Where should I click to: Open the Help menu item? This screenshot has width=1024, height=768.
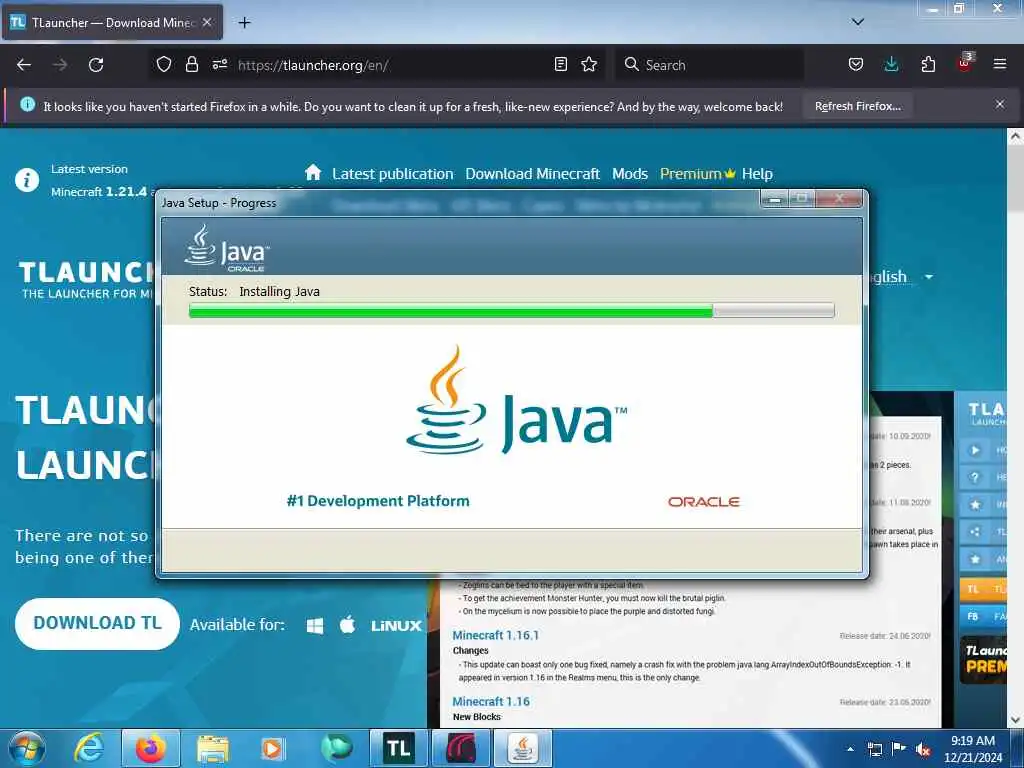click(x=757, y=174)
